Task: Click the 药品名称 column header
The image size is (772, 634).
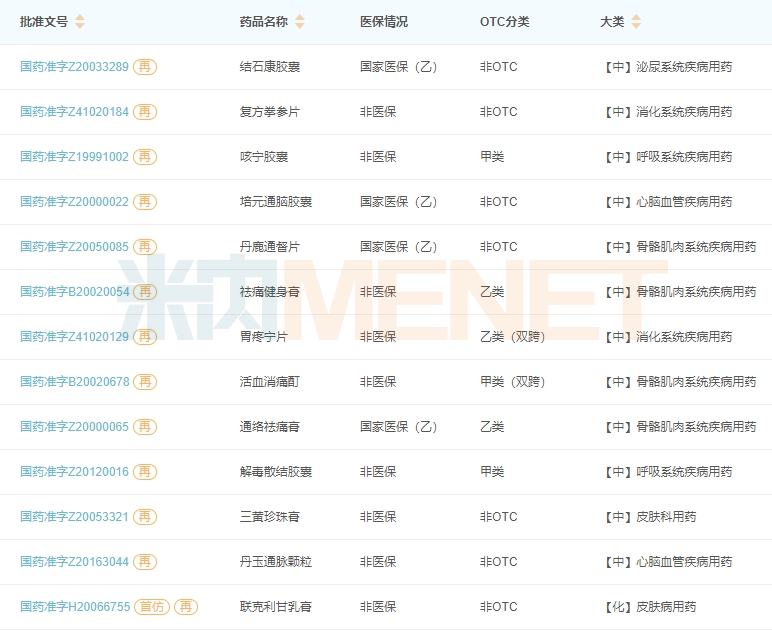Action: point(264,22)
